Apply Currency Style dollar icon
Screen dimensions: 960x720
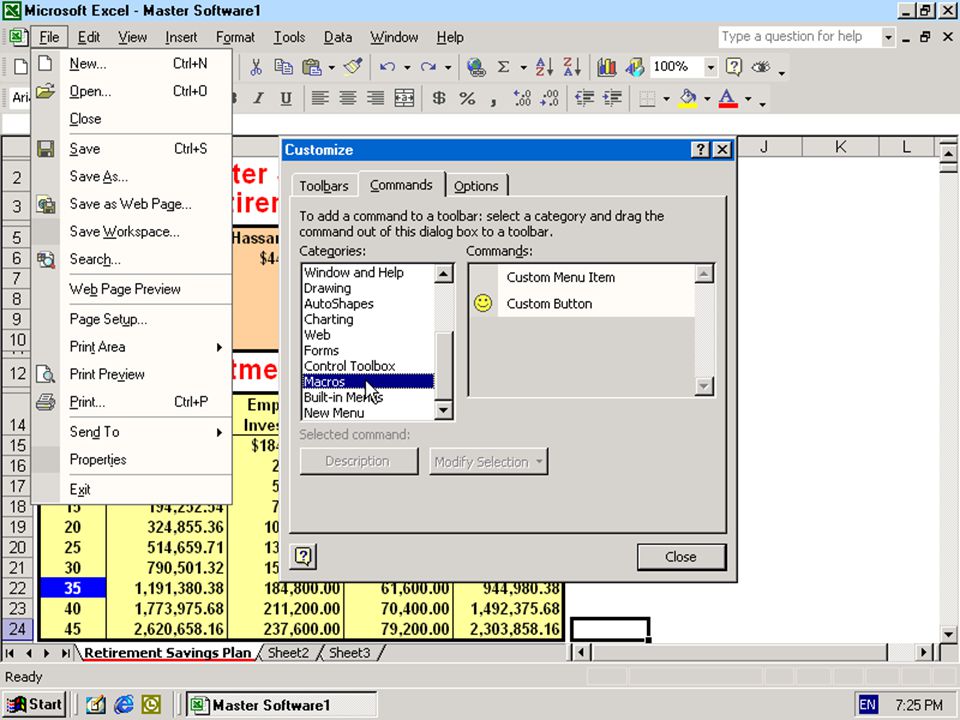click(x=439, y=98)
